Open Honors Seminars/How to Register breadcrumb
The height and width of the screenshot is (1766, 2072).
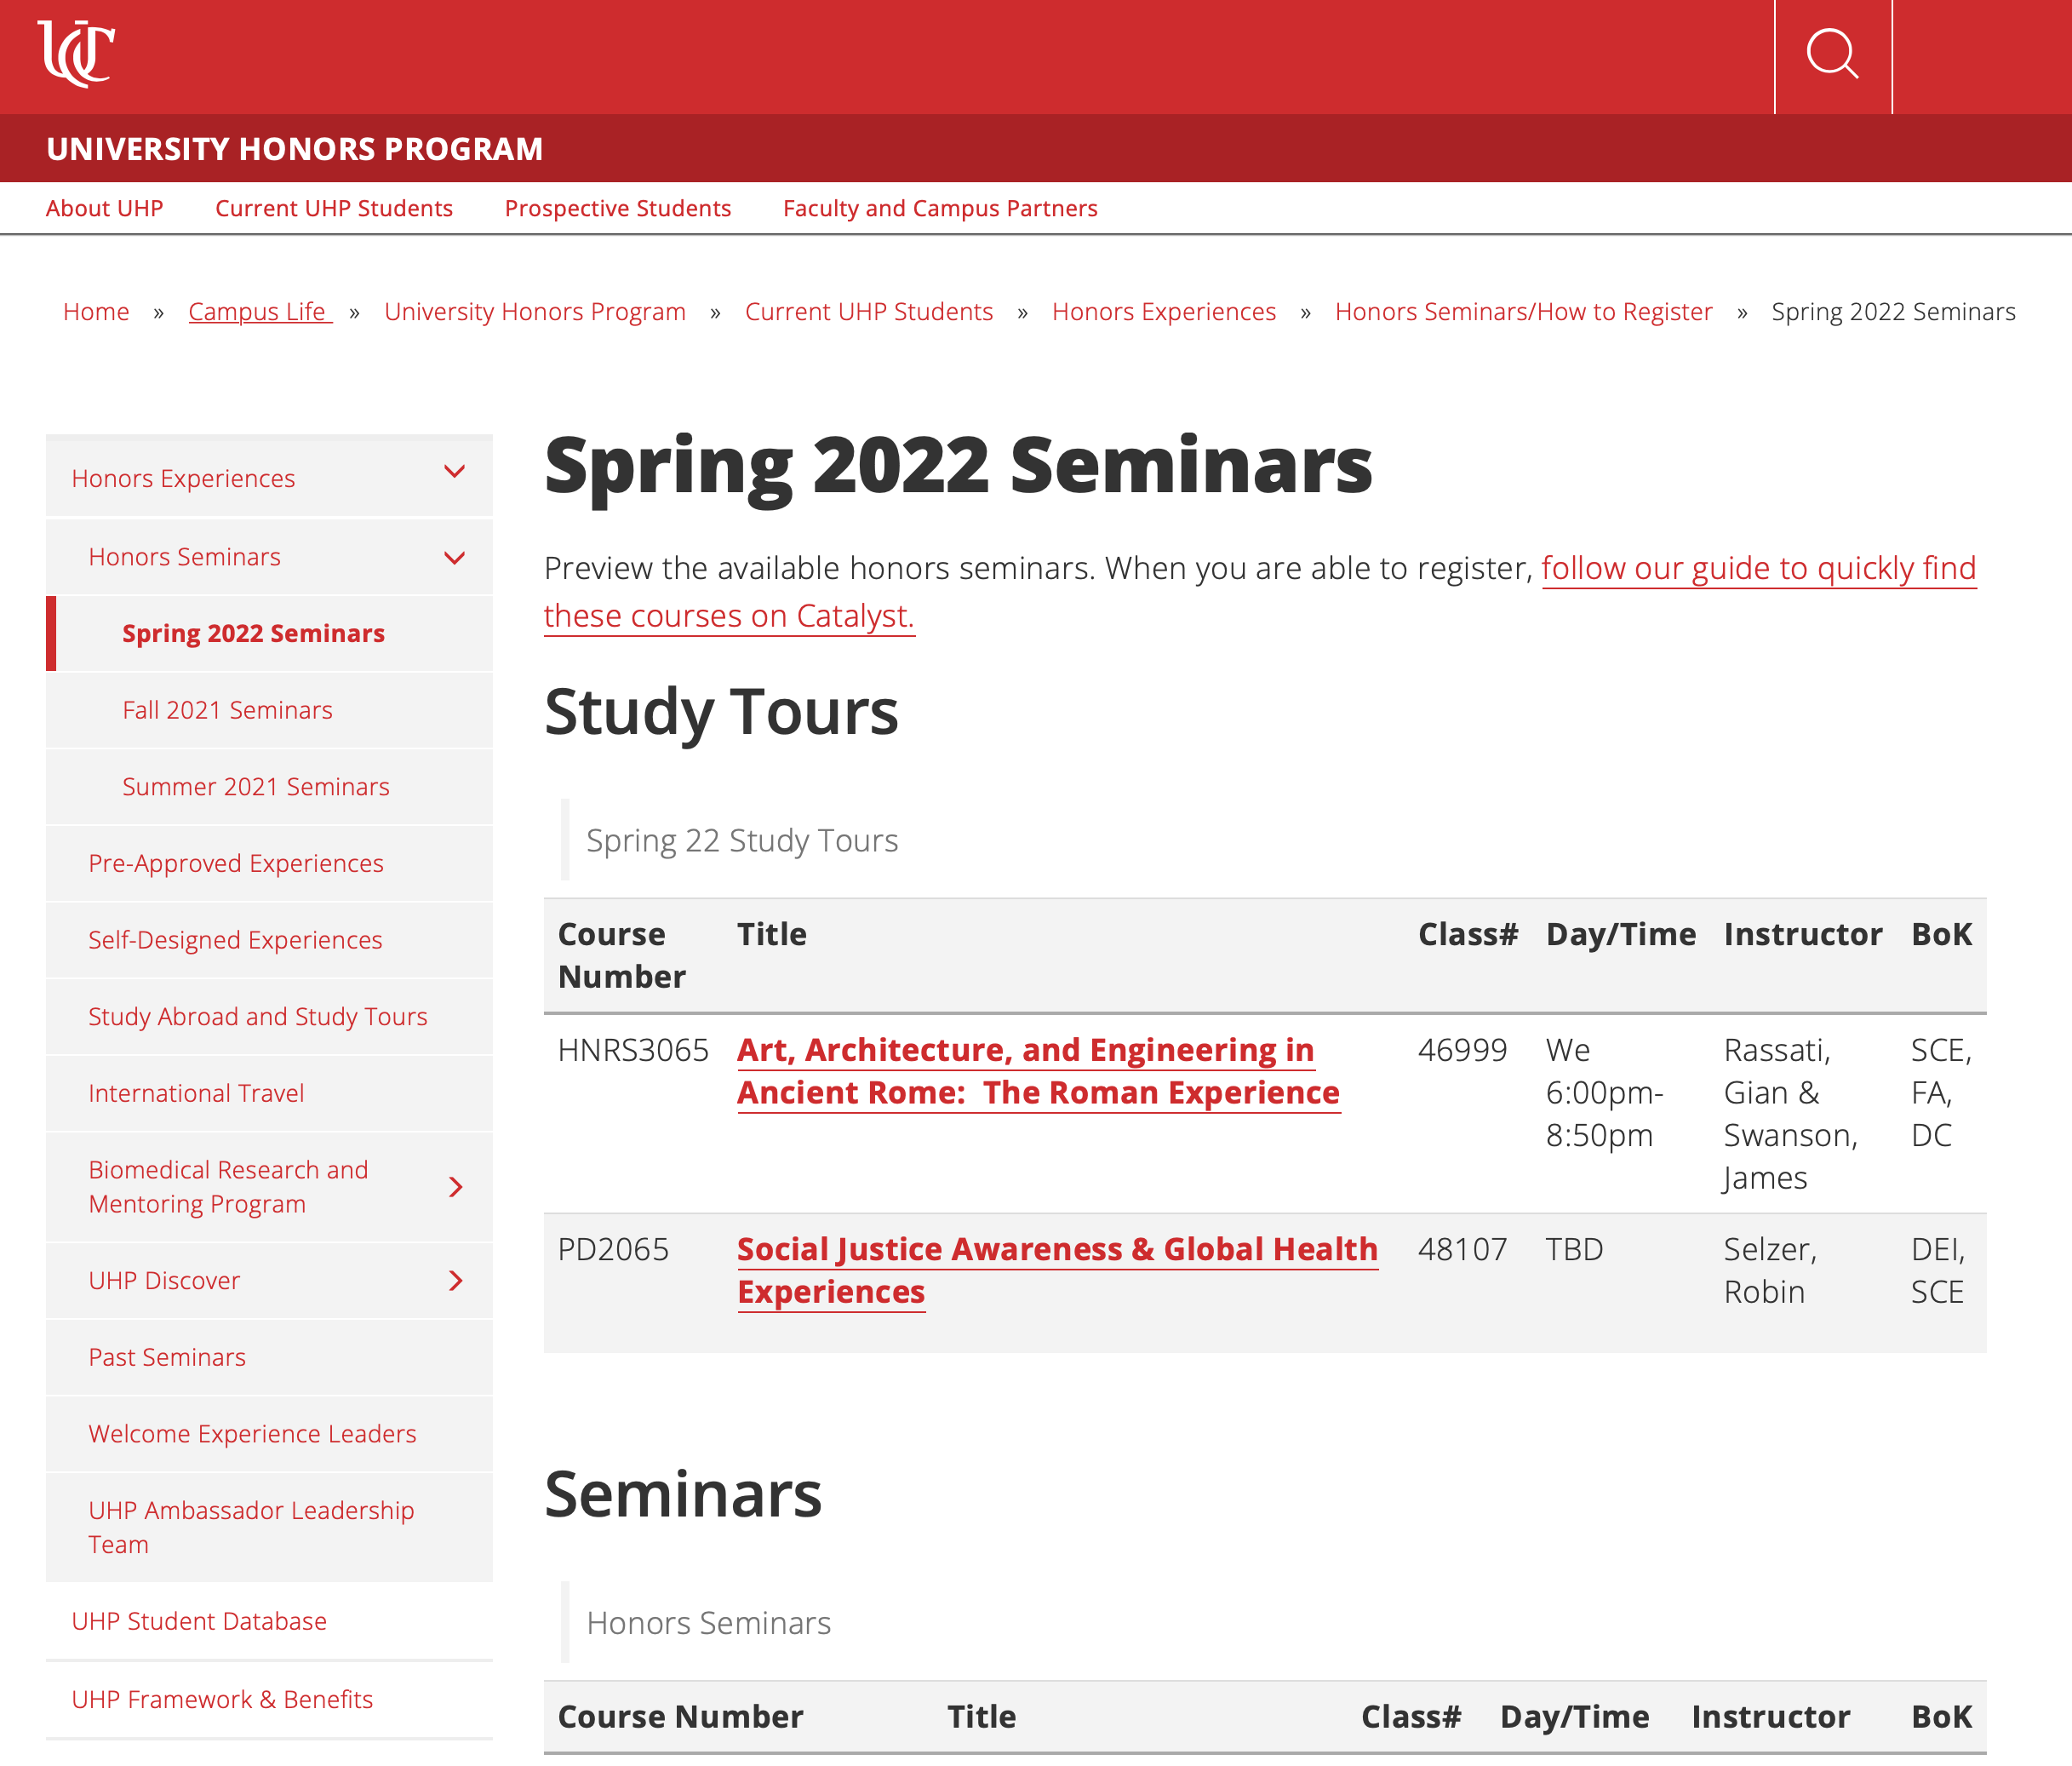coord(1523,312)
